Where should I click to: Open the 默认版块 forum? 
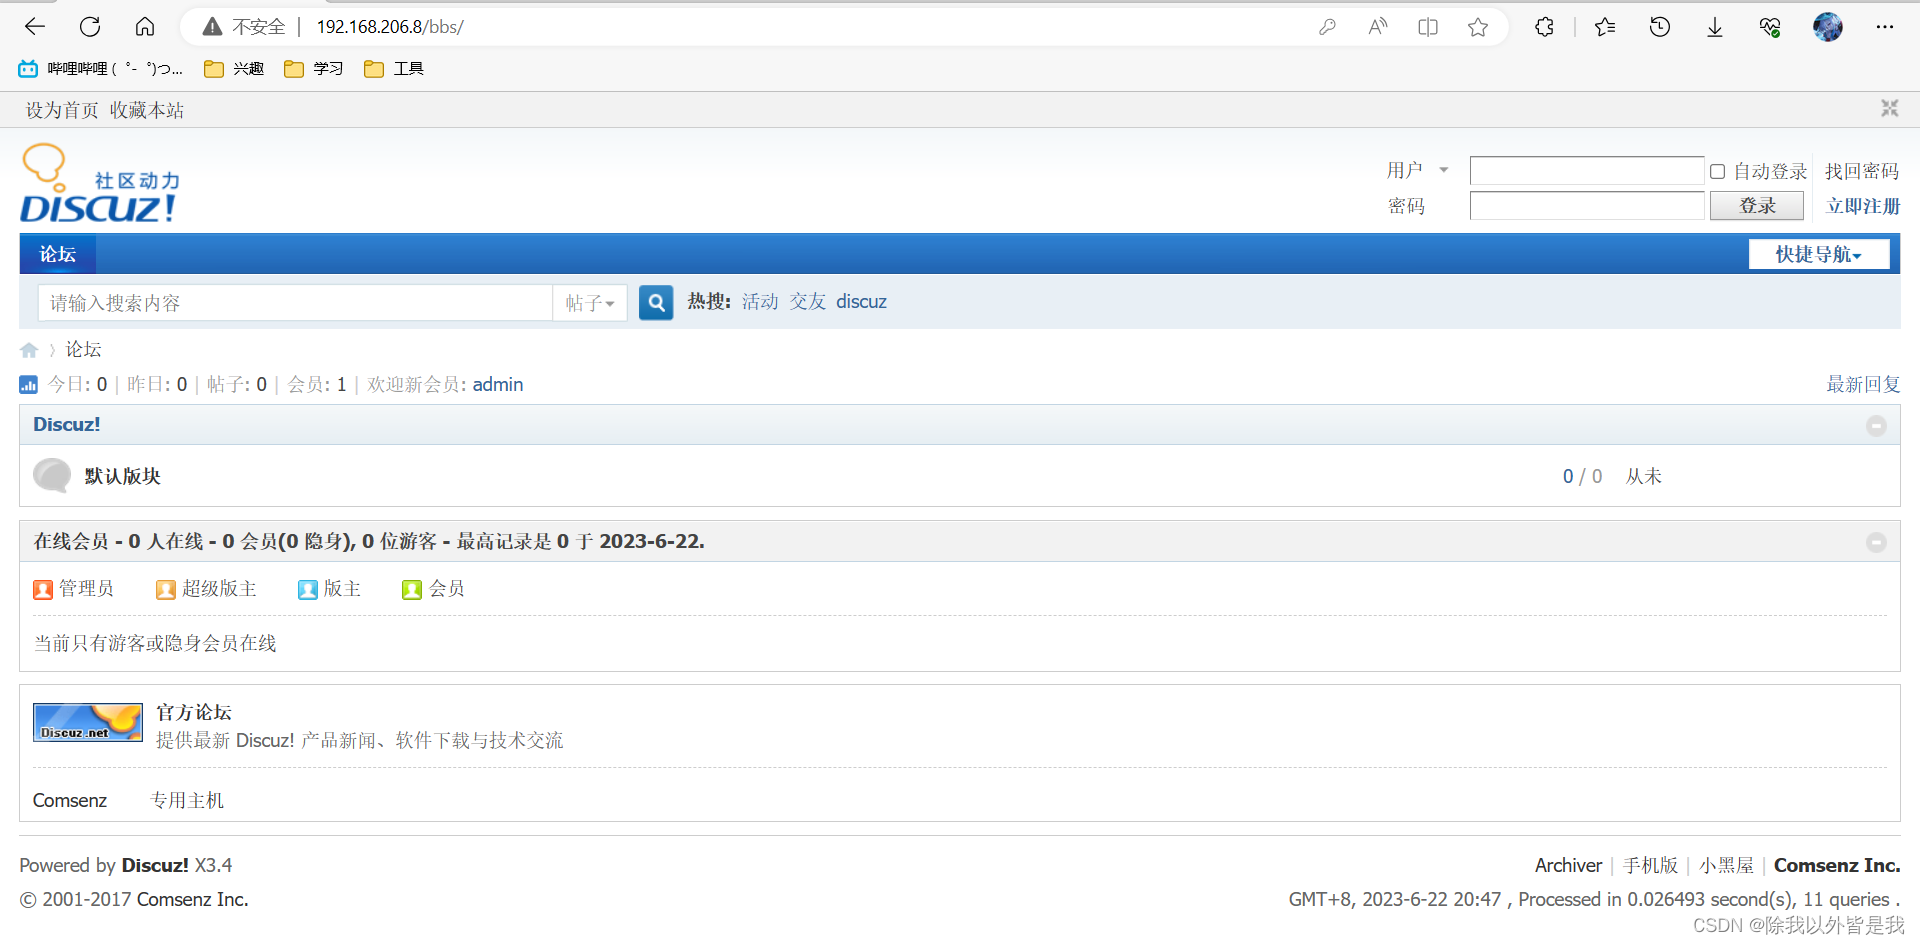point(123,476)
